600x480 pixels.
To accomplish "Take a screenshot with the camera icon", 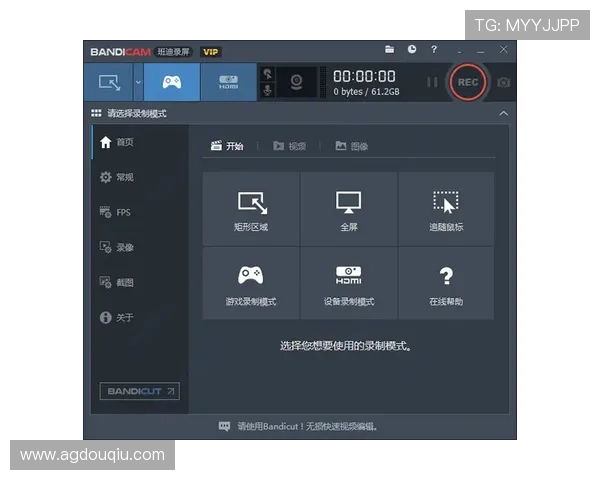I will click(x=504, y=82).
